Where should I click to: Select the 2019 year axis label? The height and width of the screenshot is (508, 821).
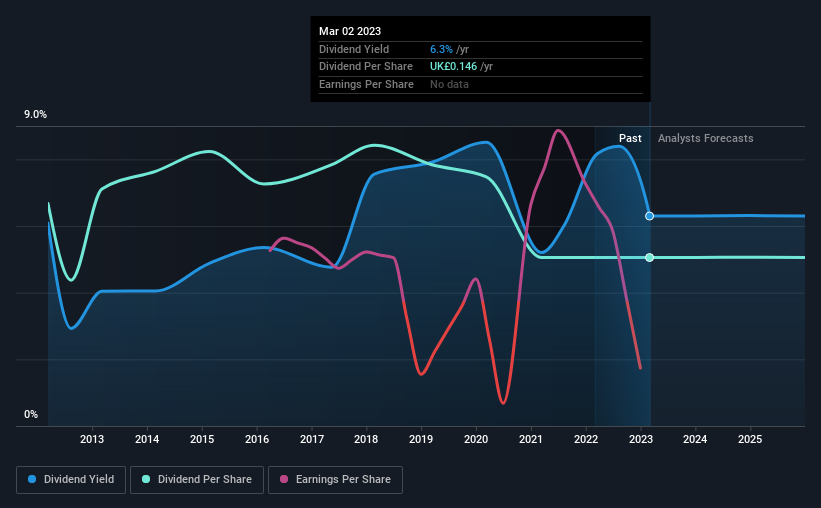pos(421,439)
